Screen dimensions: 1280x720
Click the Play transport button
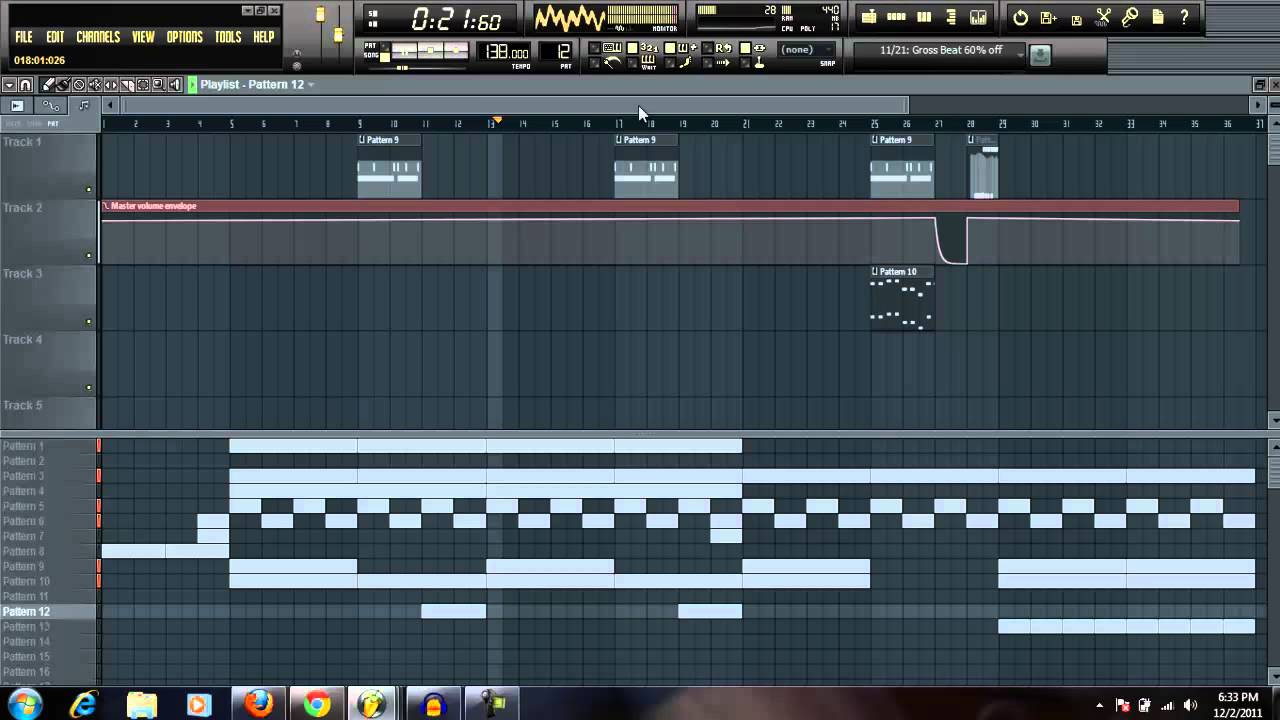click(405, 51)
